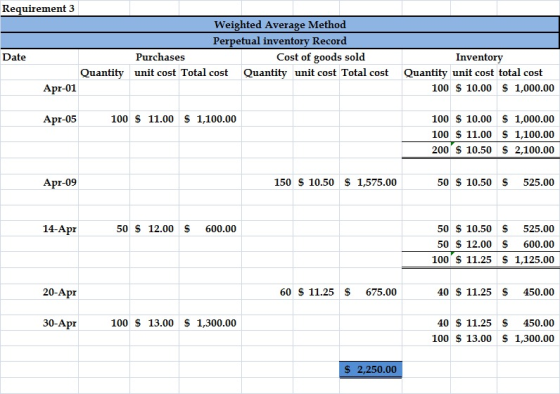Viewport: 560px width, 394px height.
Task: Select the "Requirement 3" cell
Action: pos(39,8)
